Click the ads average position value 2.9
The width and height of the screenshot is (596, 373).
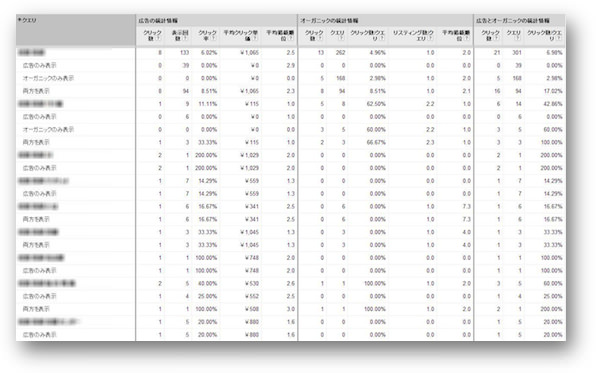(291, 65)
